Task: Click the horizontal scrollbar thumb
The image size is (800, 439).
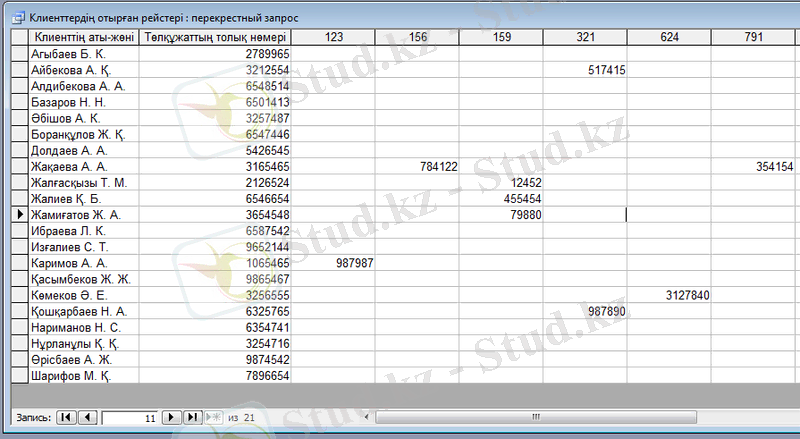Action: tap(536, 417)
